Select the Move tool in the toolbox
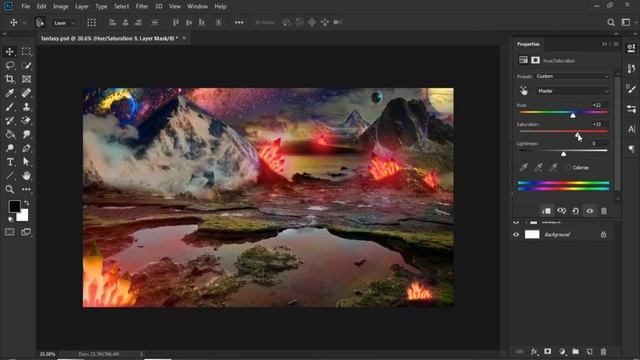The image size is (640, 360). [10, 52]
